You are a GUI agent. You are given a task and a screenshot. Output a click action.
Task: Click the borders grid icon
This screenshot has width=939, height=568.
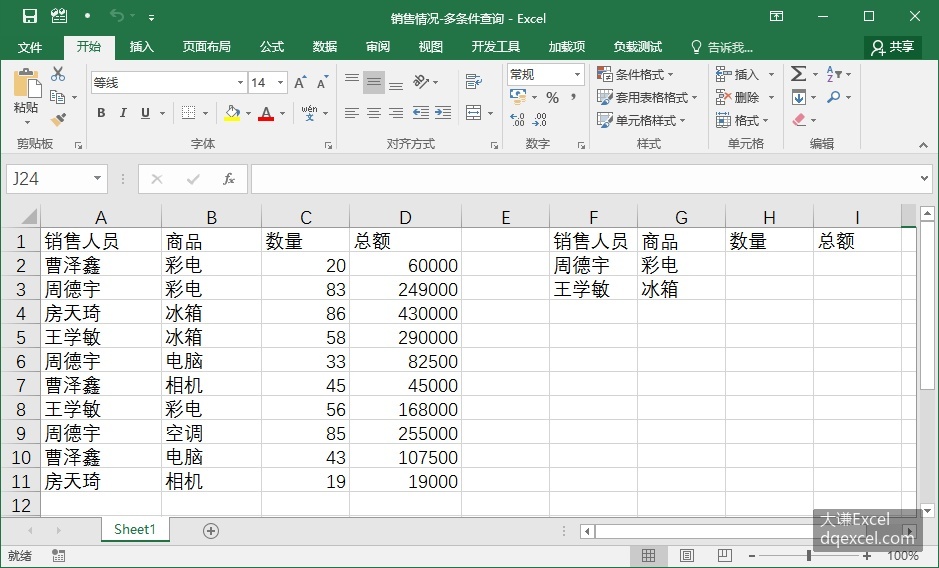(189, 113)
